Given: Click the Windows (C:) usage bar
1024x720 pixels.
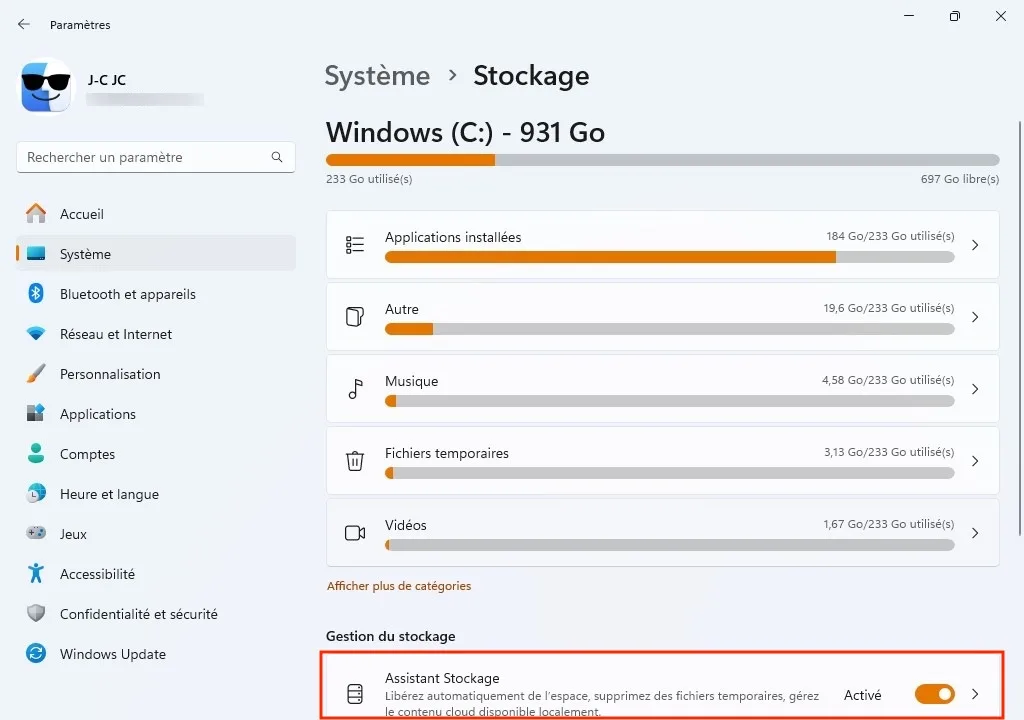Looking at the screenshot, I should coord(662,160).
